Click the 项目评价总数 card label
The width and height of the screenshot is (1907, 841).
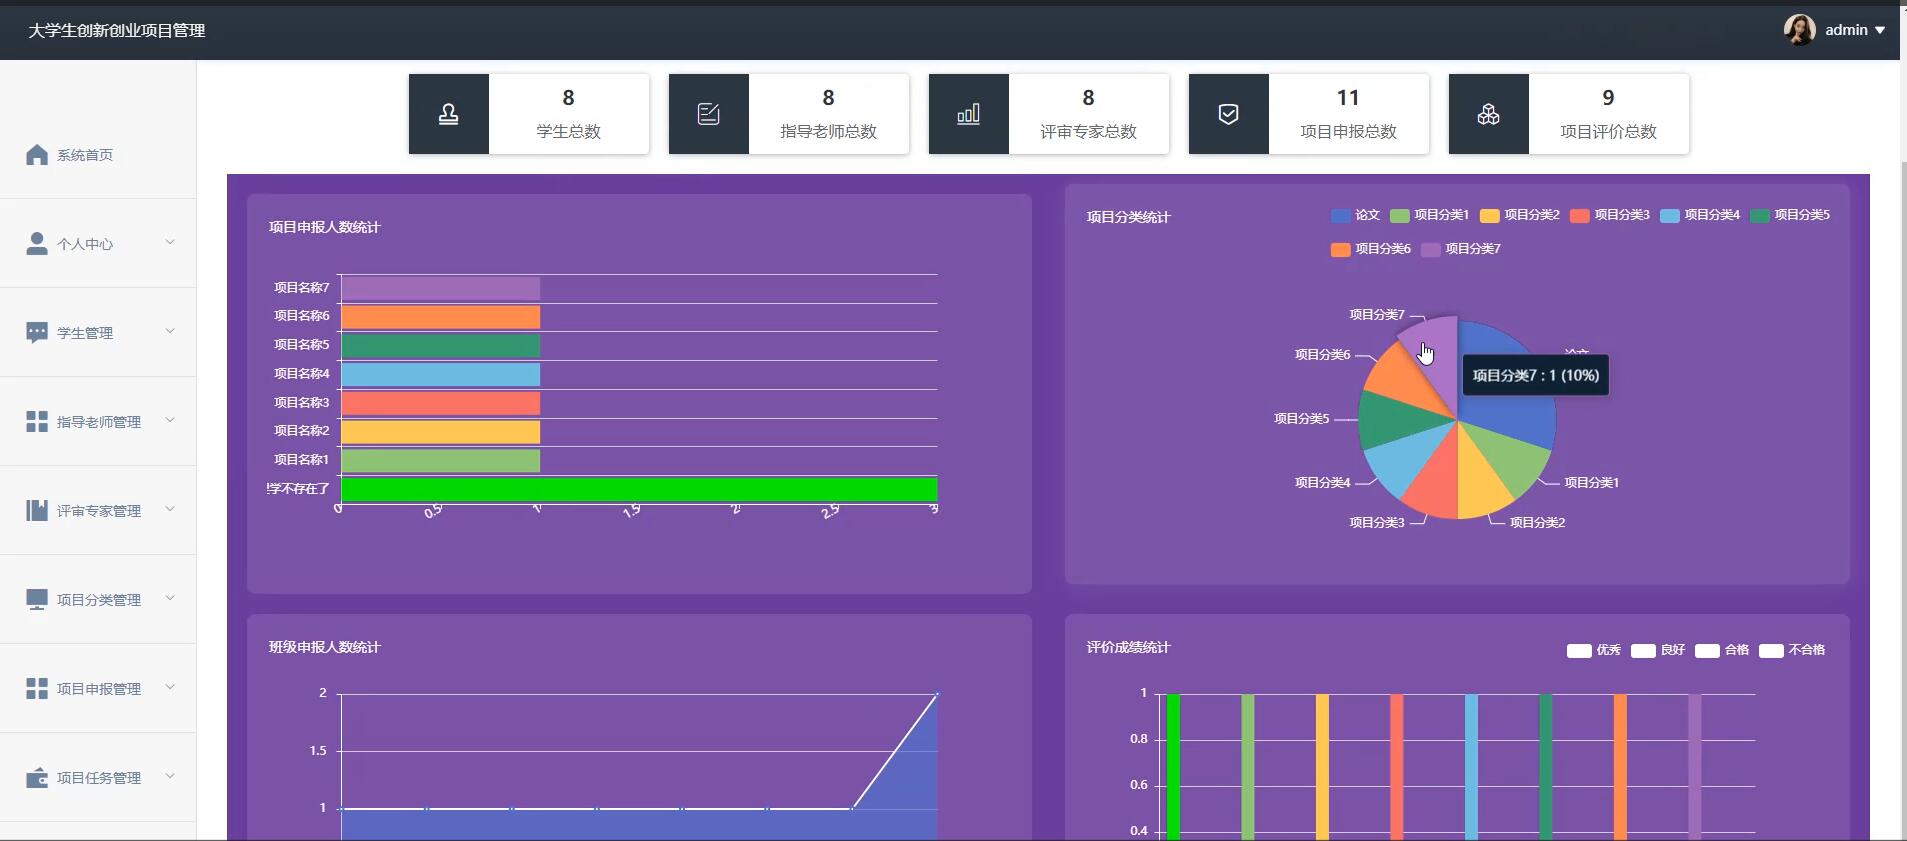click(1608, 132)
